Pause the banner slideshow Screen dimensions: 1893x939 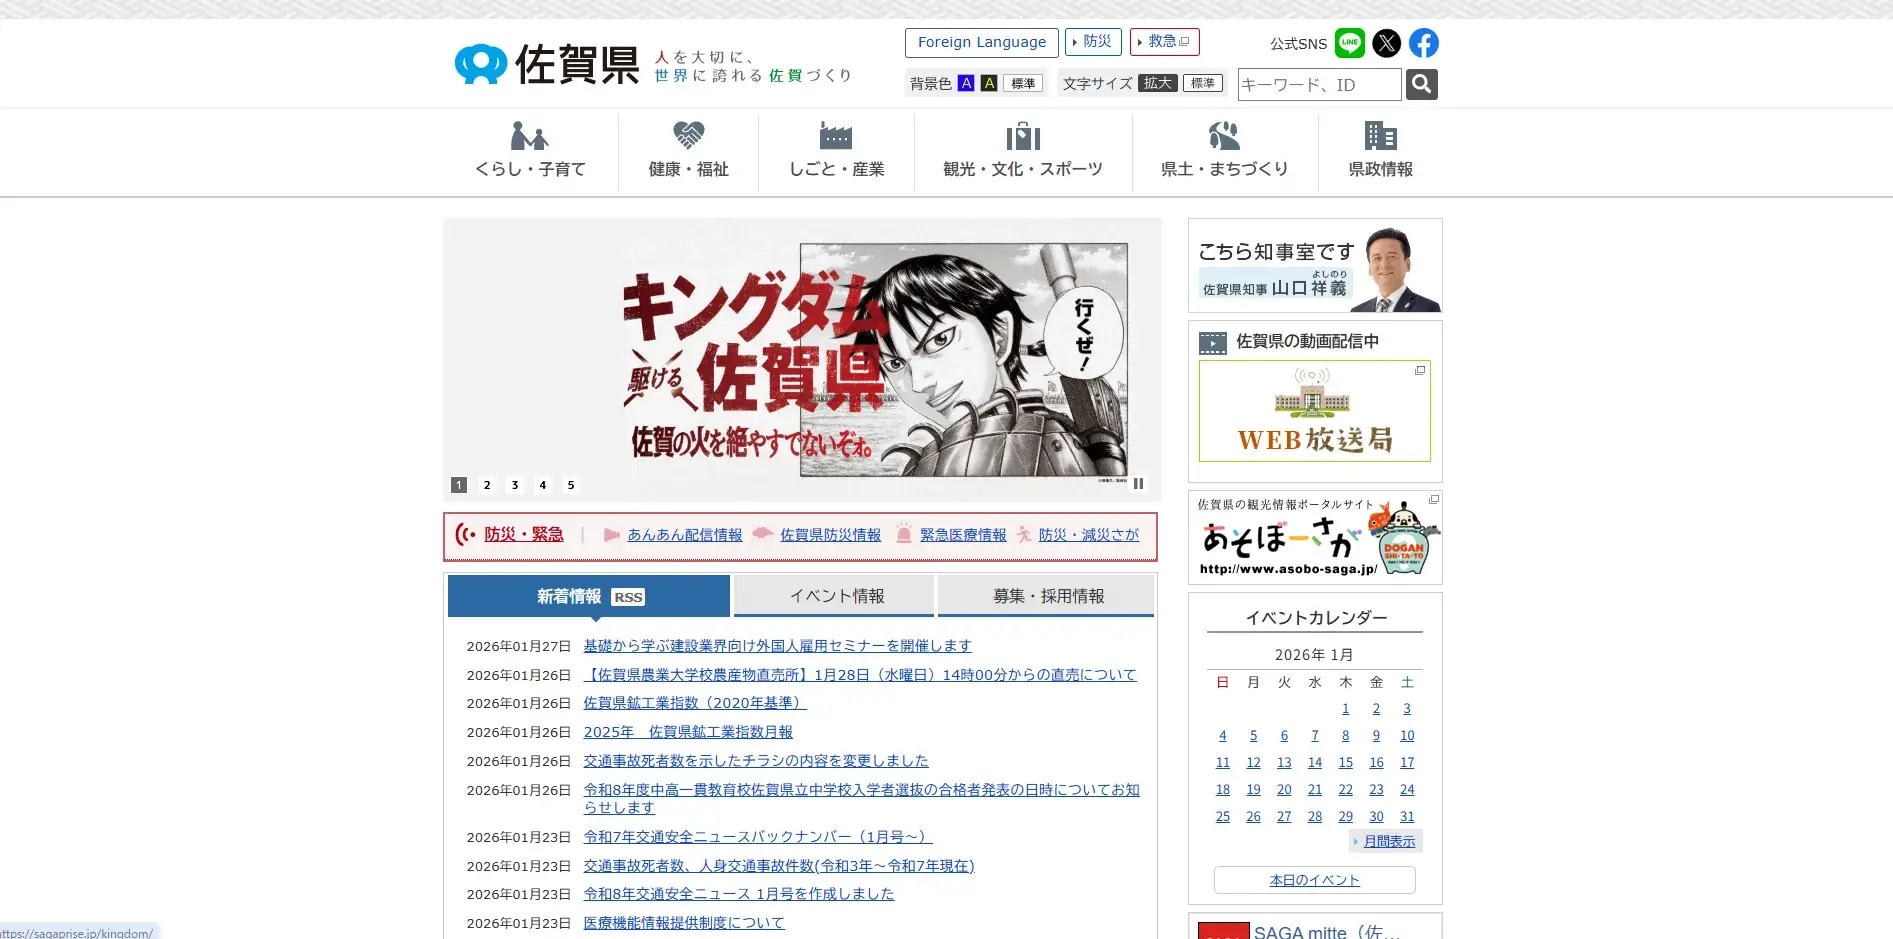(x=1138, y=484)
